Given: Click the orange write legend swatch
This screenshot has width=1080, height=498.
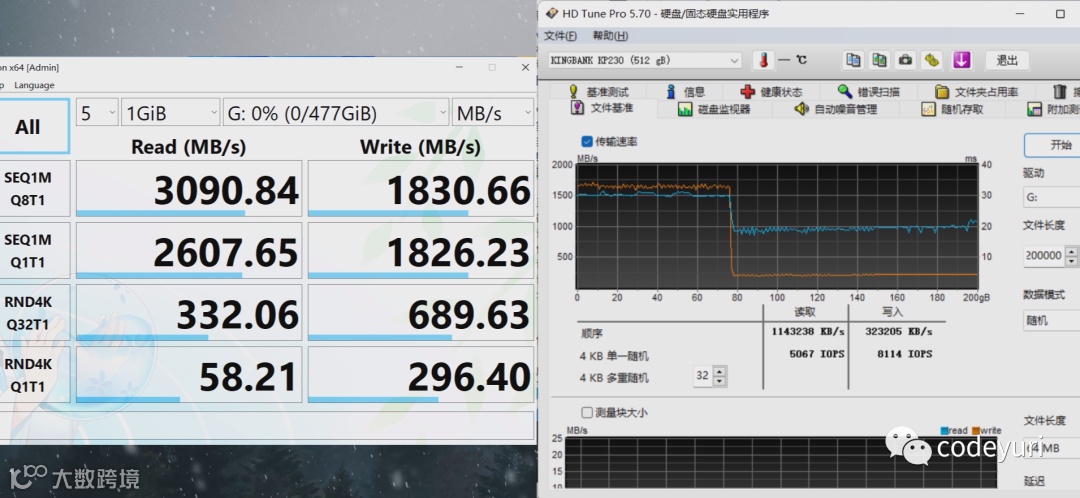Looking at the screenshot, I should click(x=975, y=431).
